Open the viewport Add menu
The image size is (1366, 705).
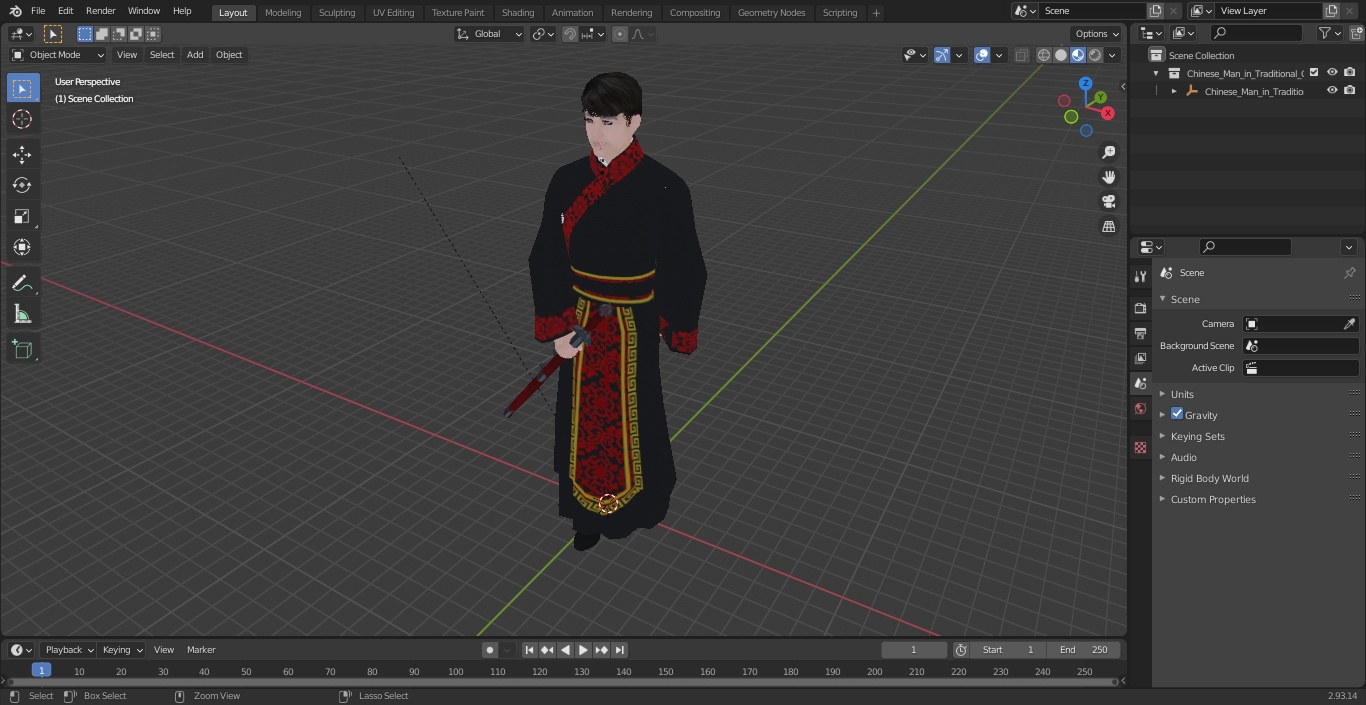pyautogui.click(x=195, y=55)
